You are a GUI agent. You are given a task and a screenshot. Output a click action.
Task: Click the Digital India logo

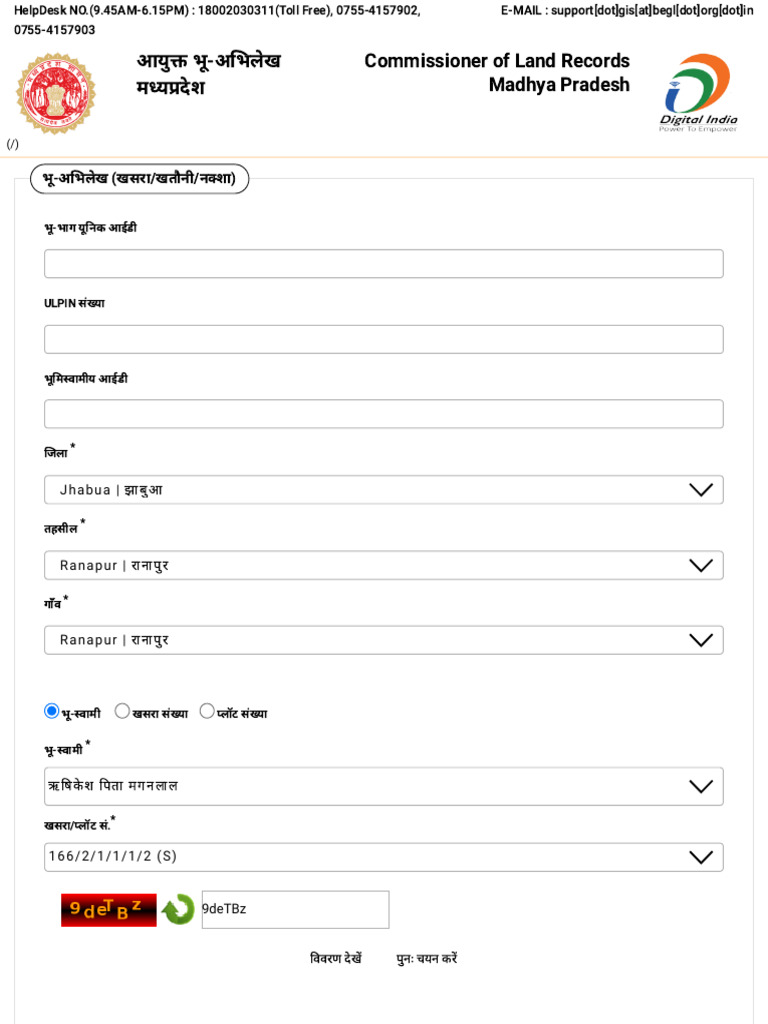[x=697, y=93]
